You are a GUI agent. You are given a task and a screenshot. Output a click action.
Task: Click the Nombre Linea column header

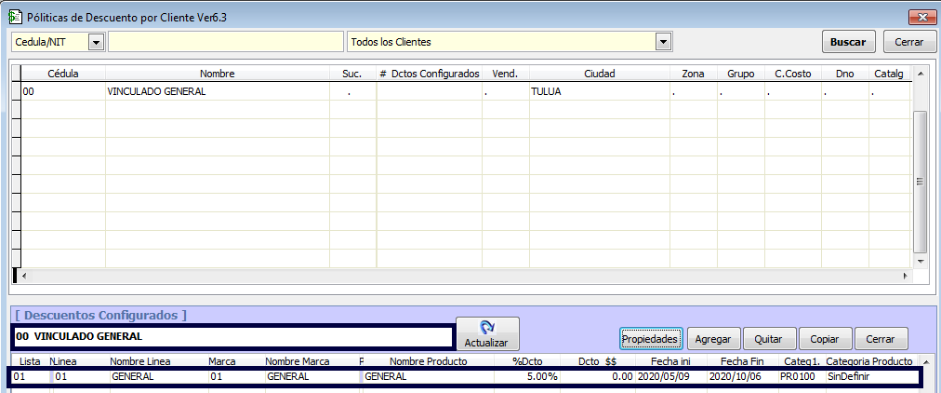point(140,361)
